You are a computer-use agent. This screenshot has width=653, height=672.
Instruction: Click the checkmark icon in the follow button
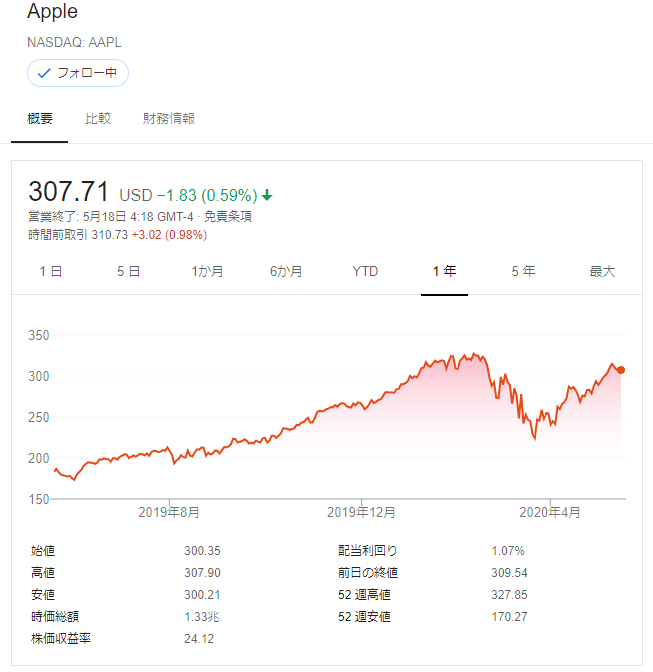(44, 73)
